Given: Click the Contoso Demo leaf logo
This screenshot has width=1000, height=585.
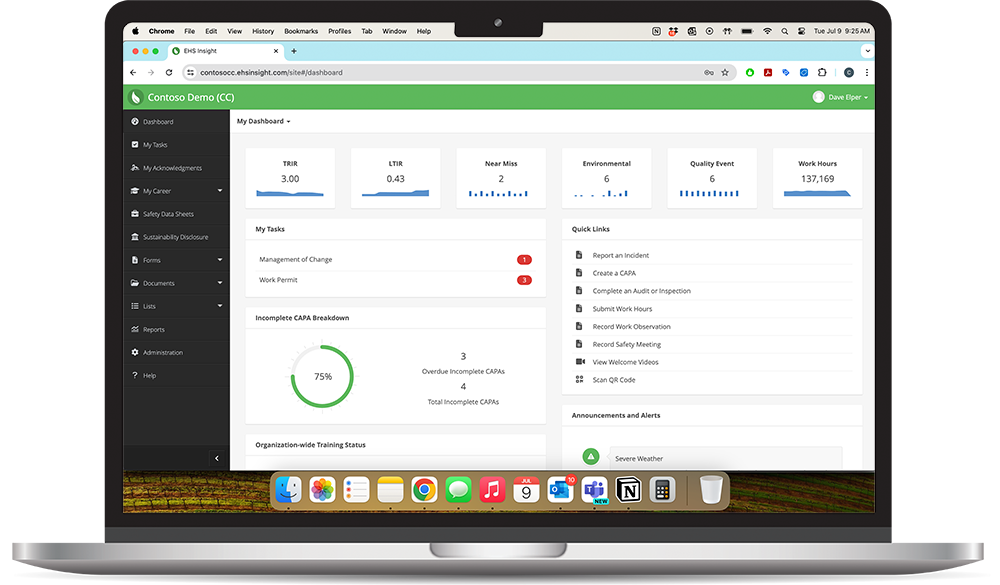Looking at the screenshot, I should coord(135,97).
